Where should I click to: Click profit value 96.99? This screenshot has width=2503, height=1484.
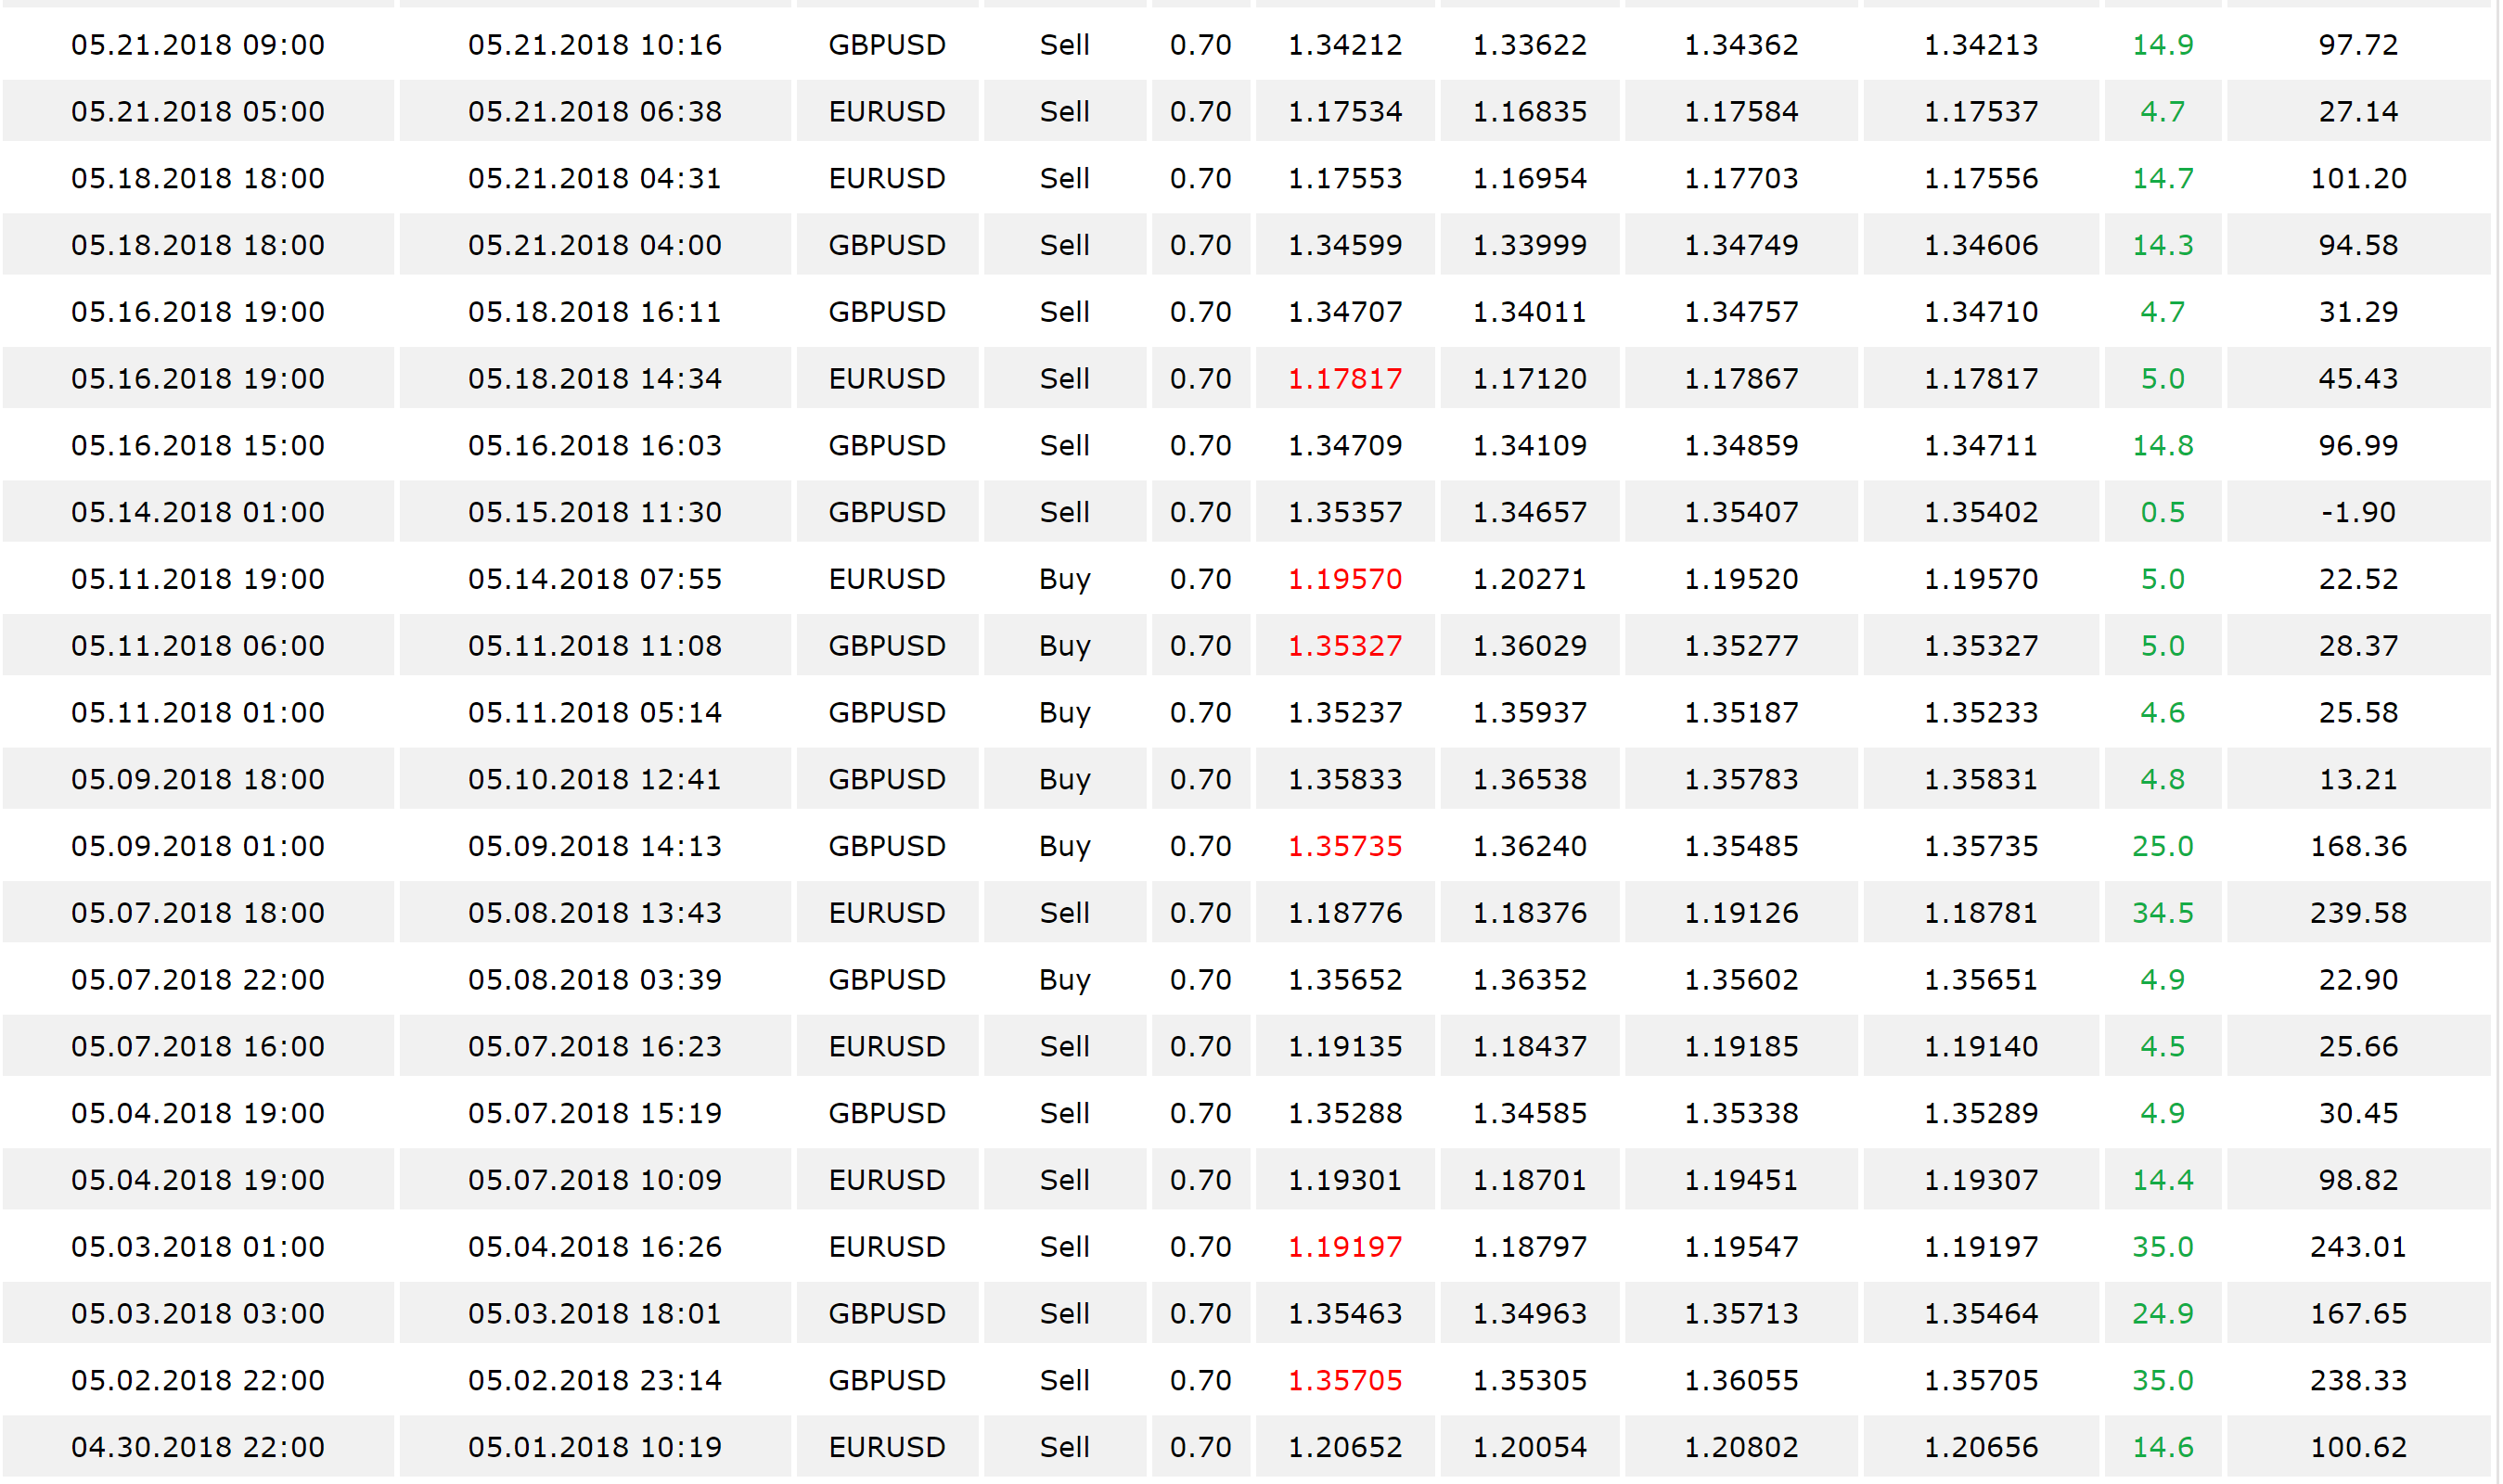(x=2359, y=446)
